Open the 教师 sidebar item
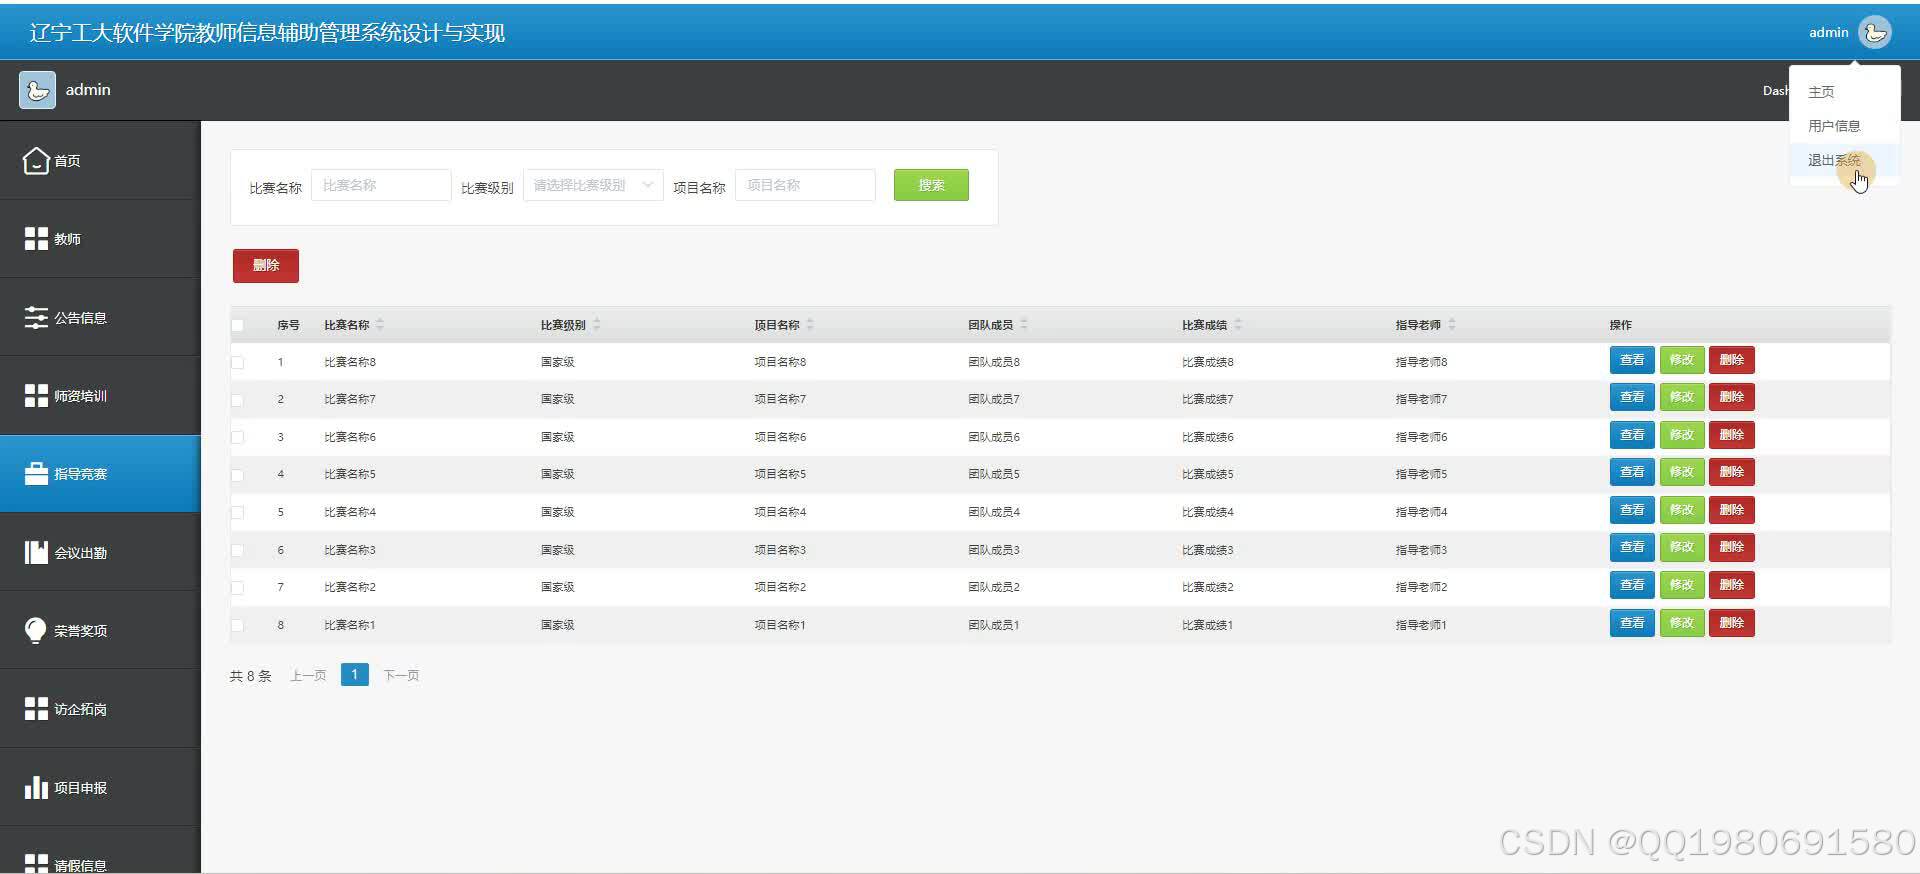 pyautogui.click(x=100, y=238)
